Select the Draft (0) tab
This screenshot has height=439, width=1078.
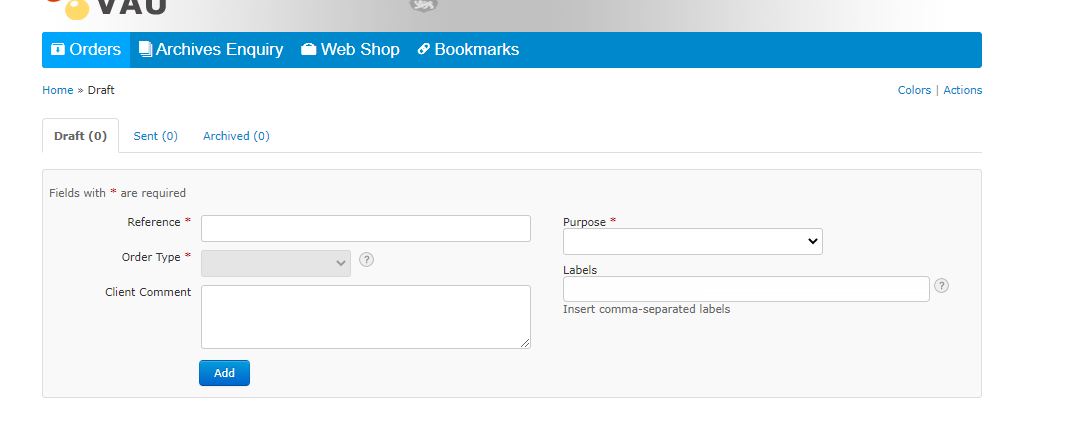tap(80, 136)
